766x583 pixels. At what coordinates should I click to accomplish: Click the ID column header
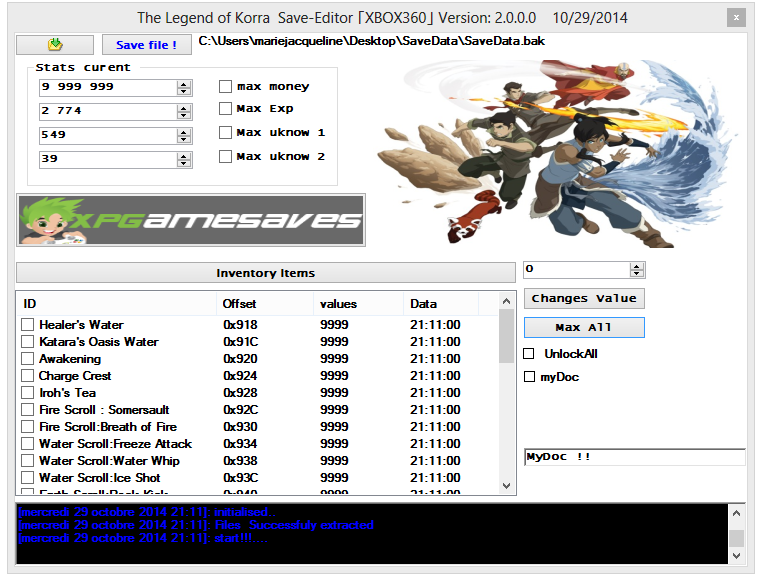click(30, 304)
